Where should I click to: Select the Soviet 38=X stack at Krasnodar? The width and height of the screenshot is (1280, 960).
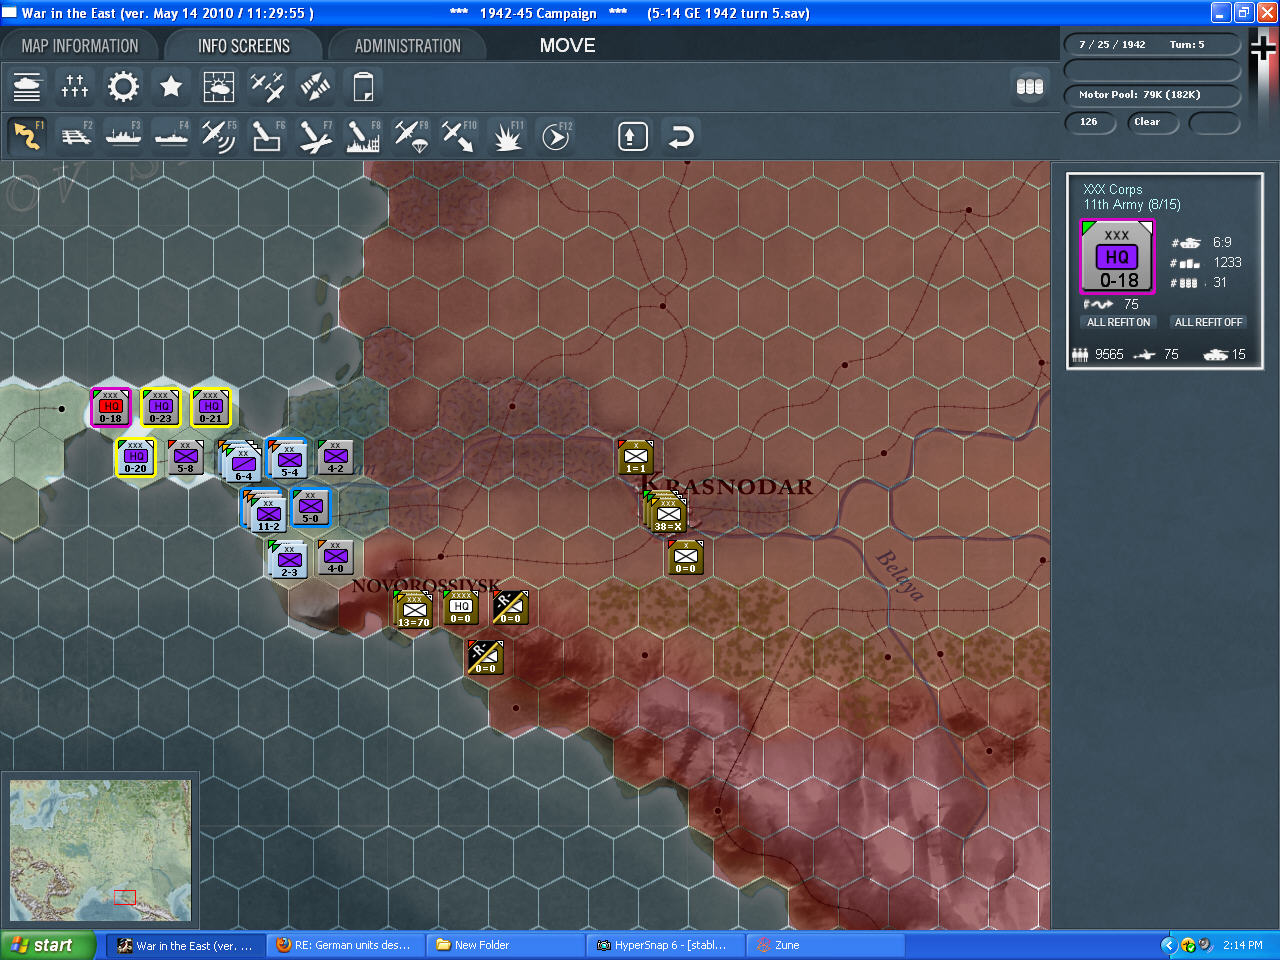pos(665,511)
